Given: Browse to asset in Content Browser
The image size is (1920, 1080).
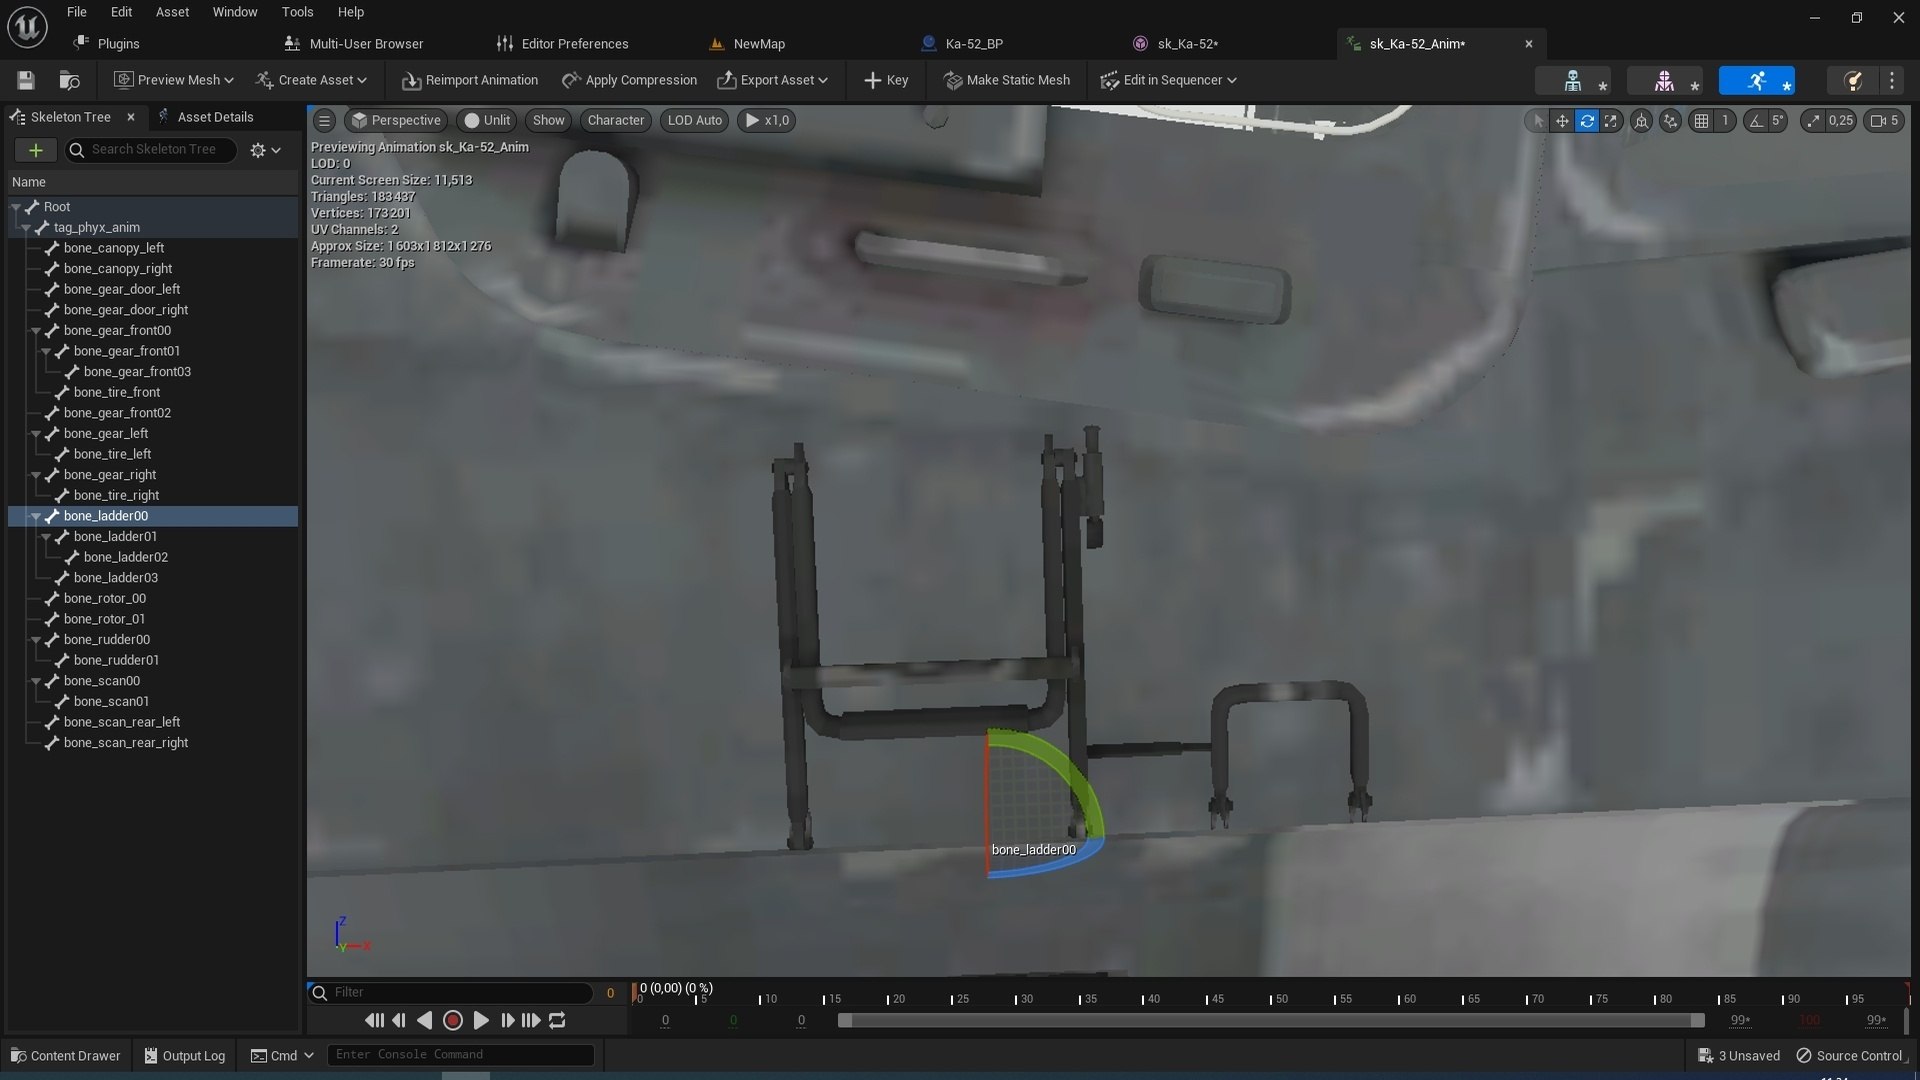Looking at the screenshot, I should click(x=69, y=80).
